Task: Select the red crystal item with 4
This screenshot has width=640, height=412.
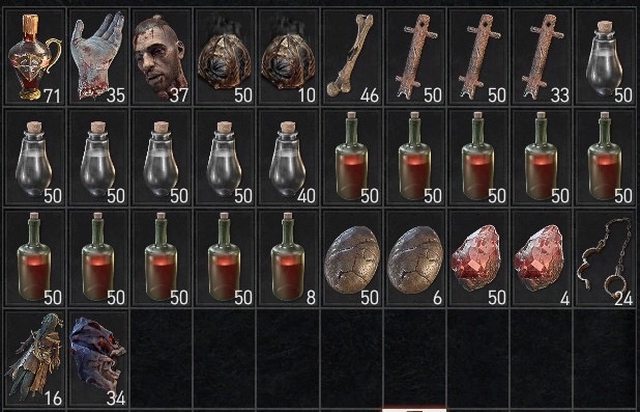Action: (541, 258)
